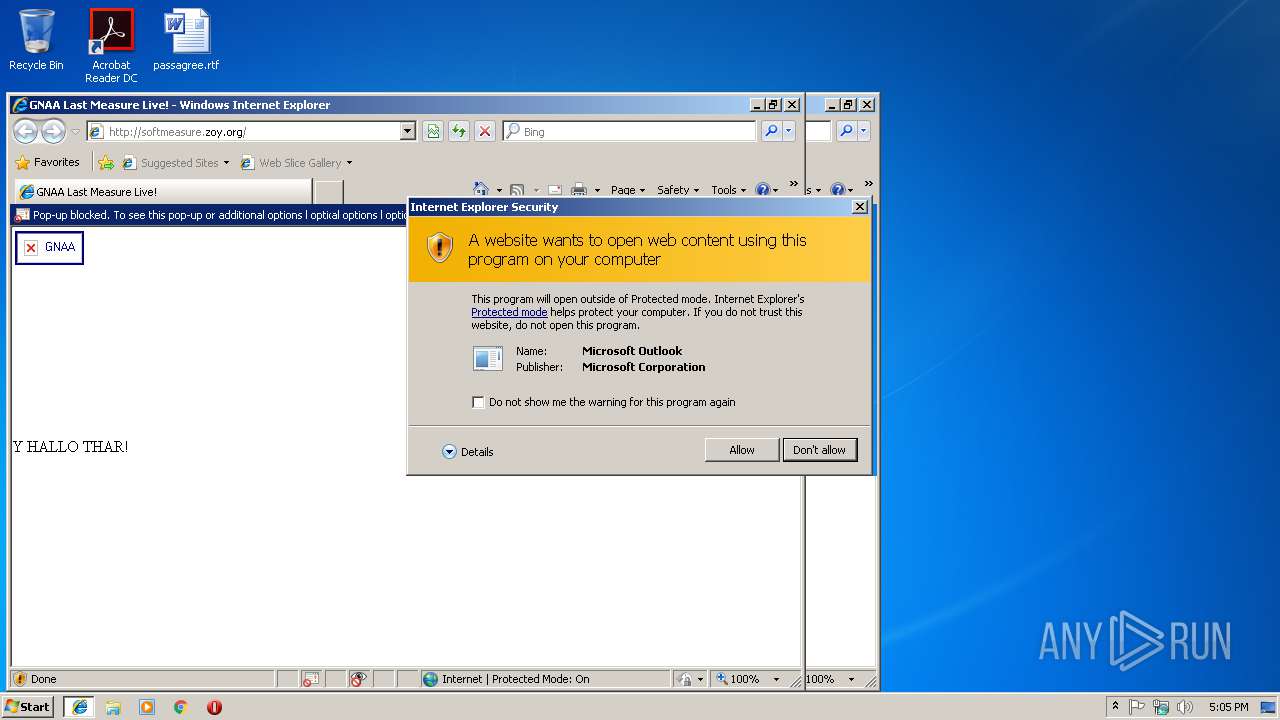The width and height of the screenshot is (1280, 720).
Task: Open the Home button dropdown arrow
Action: (498, 191)
